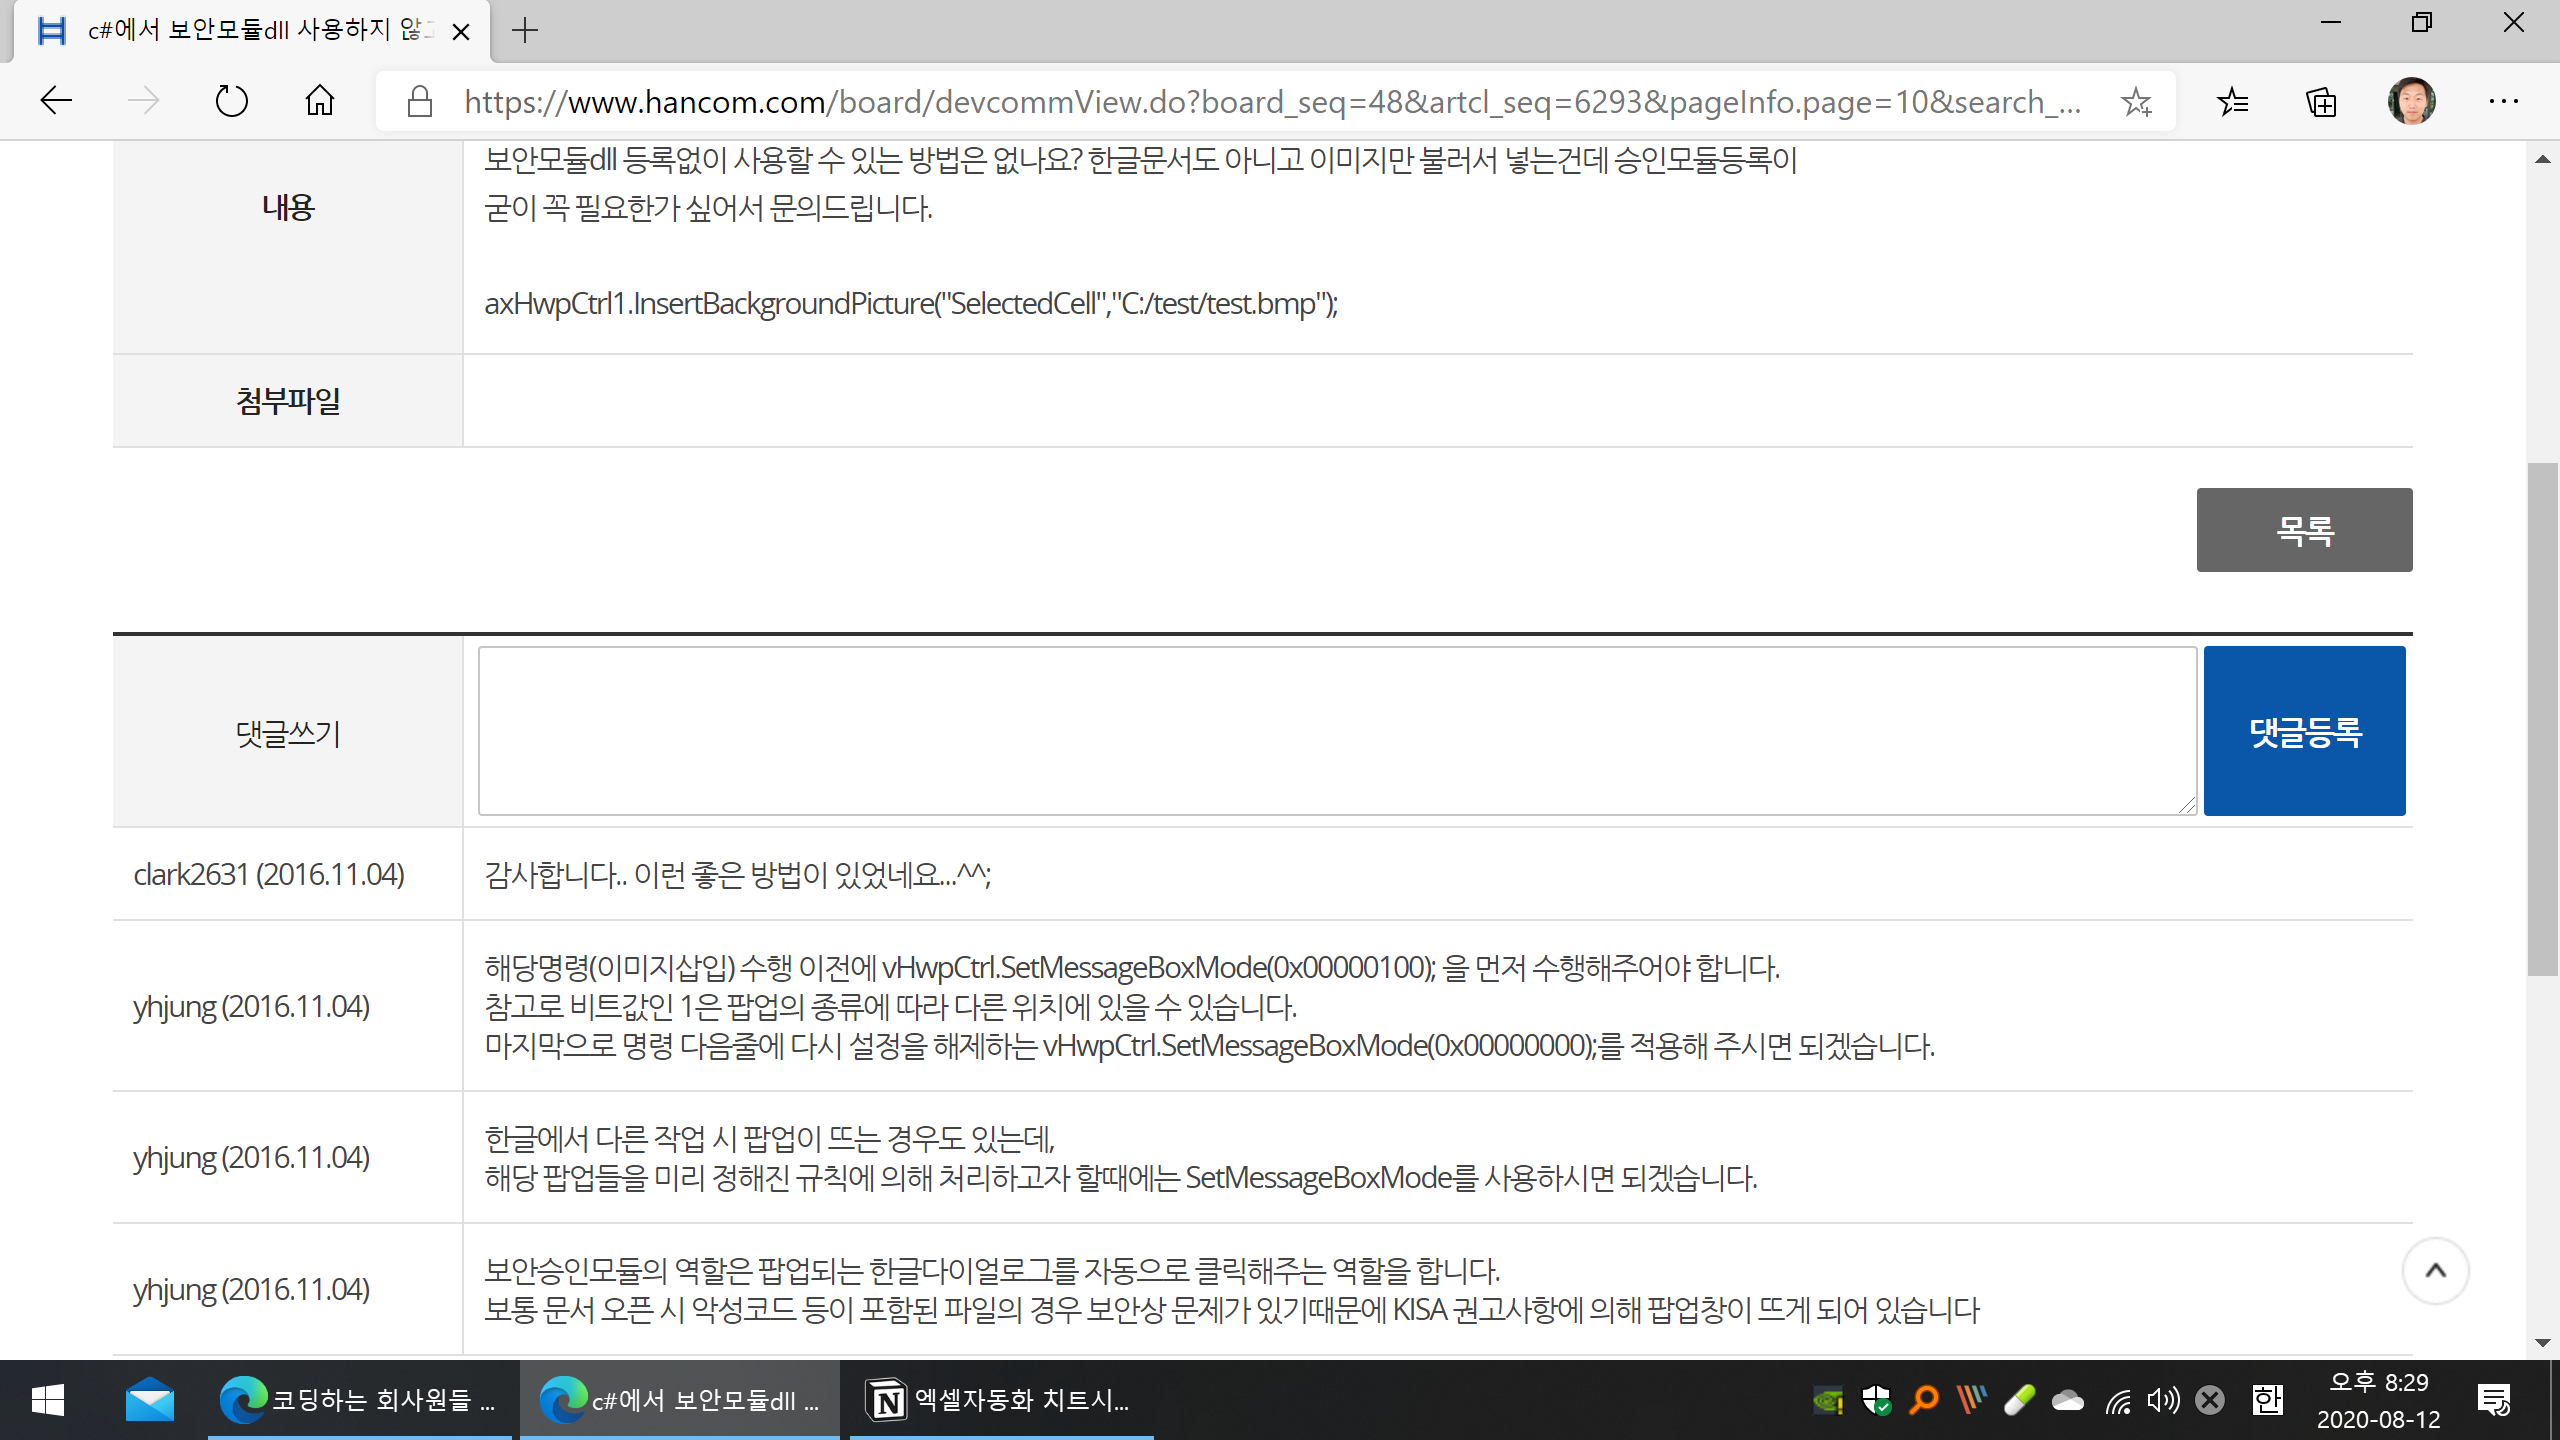Open the favorites list panel
Image resolution: width=2560 pixels, height=1440 pixels.
[x=2232, y=101]
